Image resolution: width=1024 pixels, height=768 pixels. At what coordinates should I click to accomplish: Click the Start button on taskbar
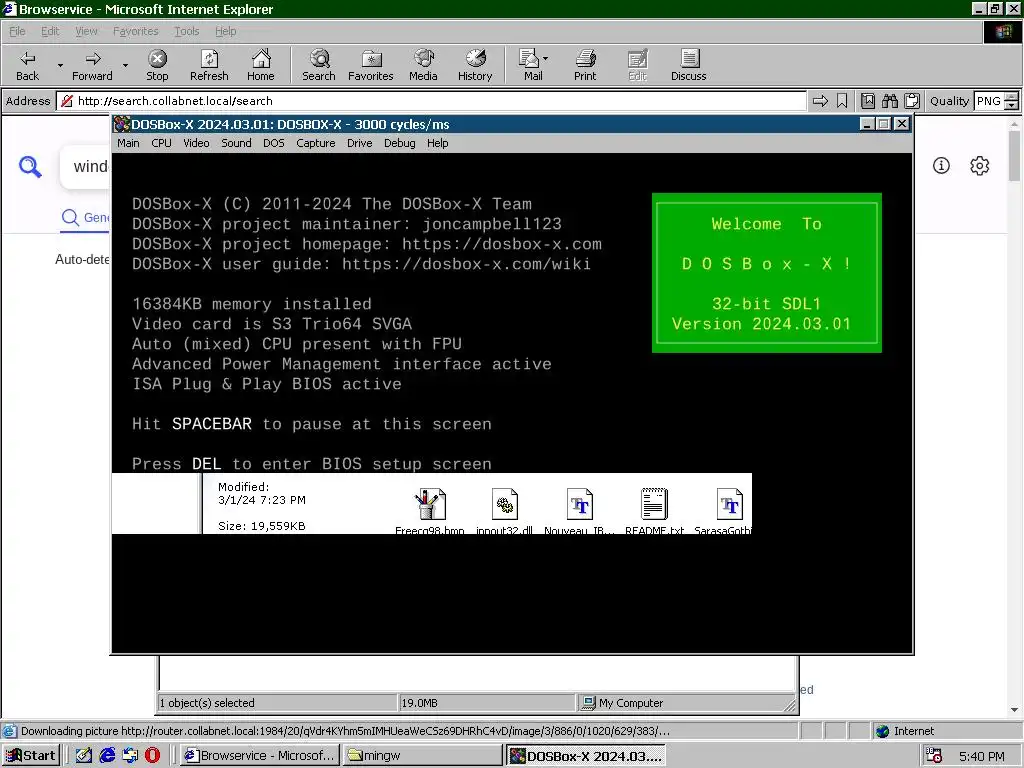coord(31,756)
